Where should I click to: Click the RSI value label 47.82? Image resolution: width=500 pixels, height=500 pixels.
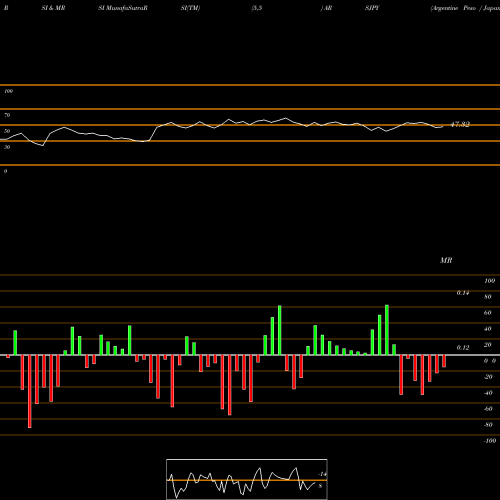pos(460,125)
